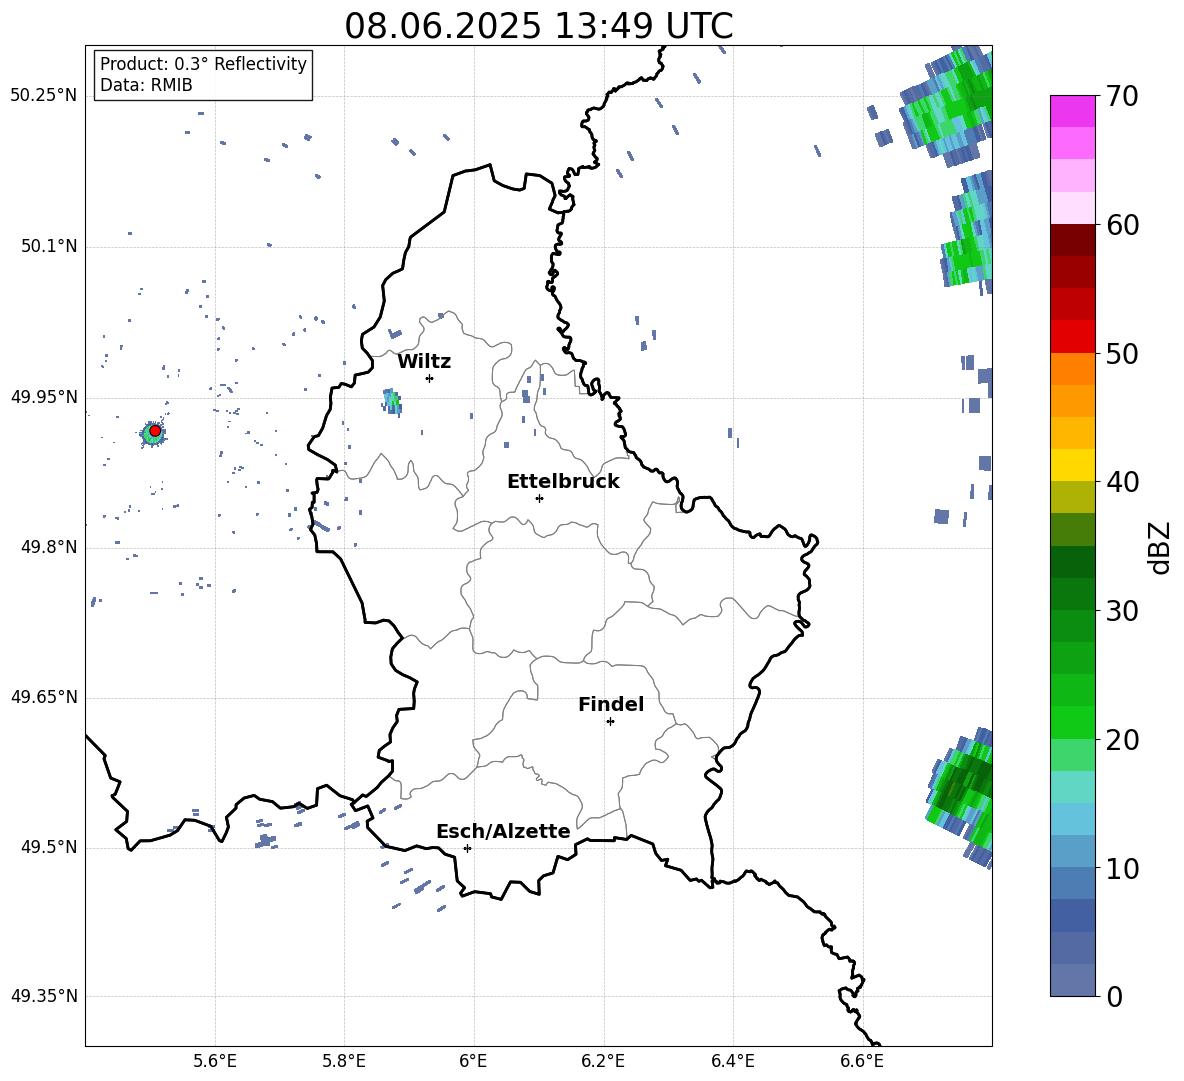Click the 50.25°N latitude label

(x=44, y=96)
